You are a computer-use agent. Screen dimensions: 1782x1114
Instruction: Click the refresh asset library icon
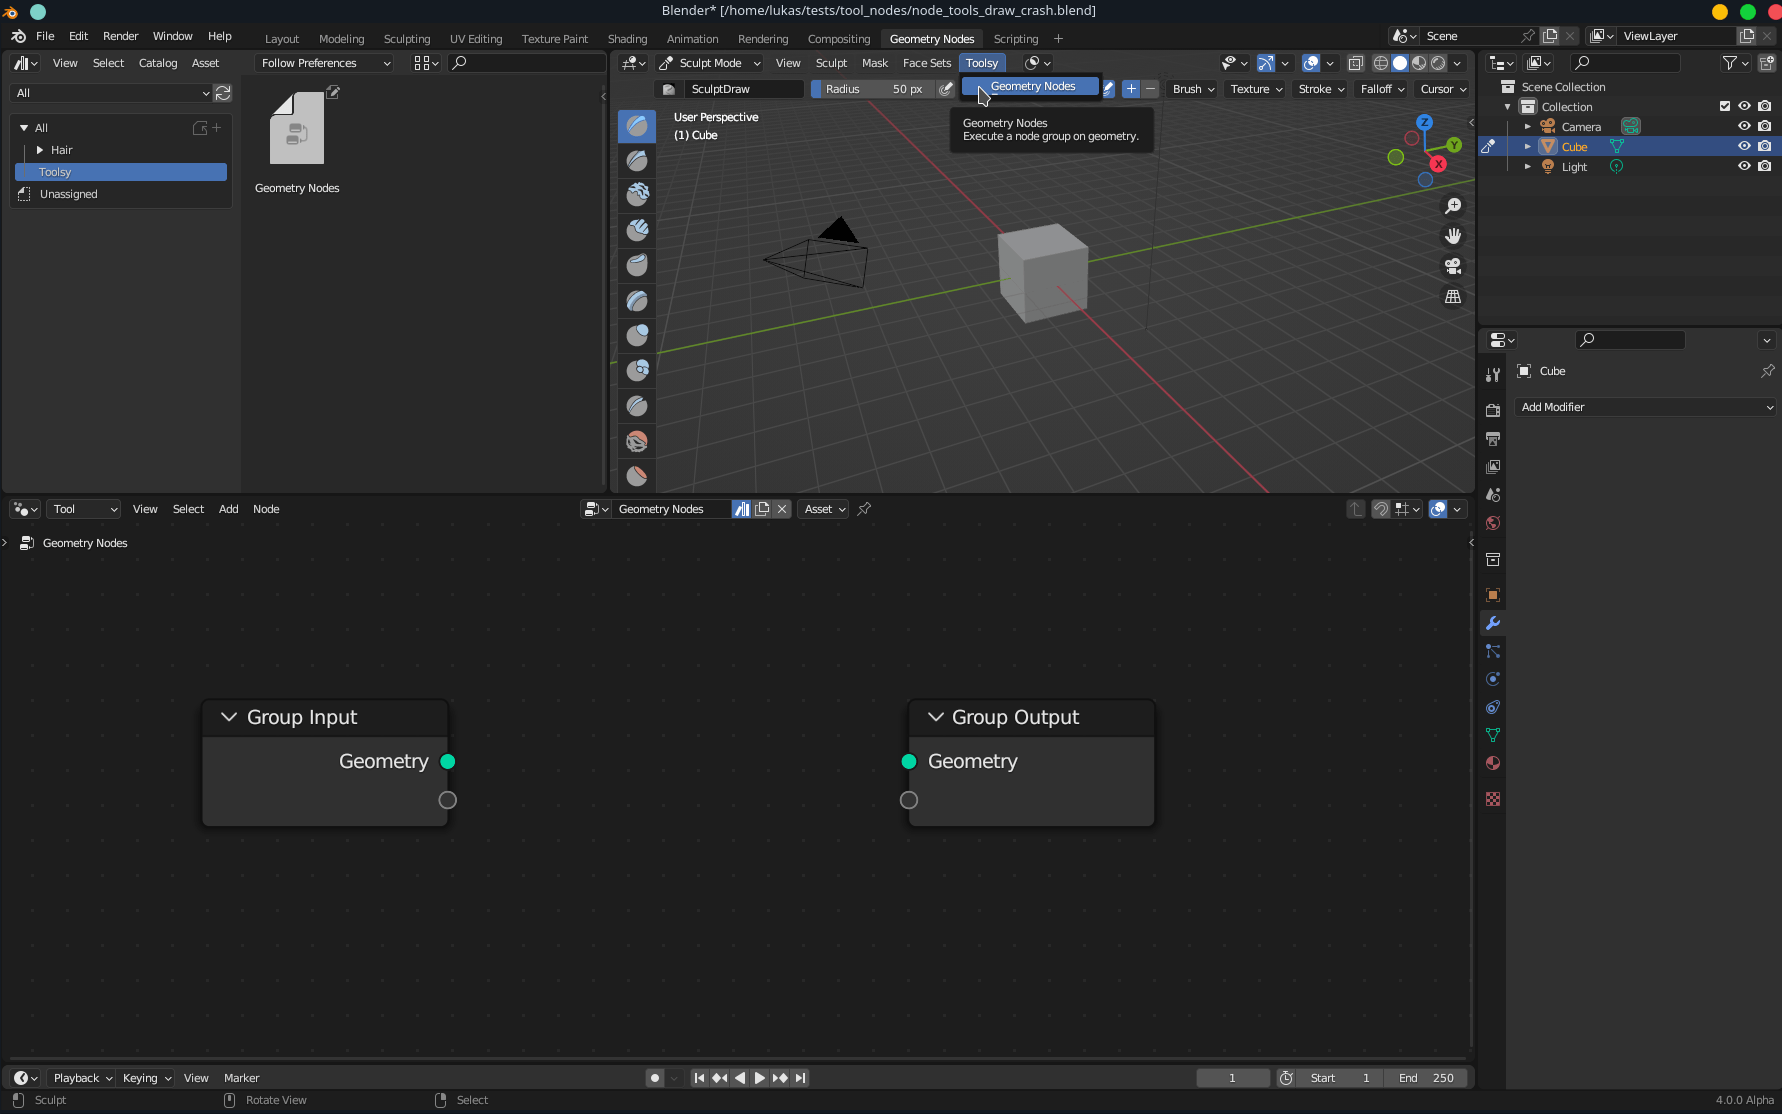click(x=223, y=93)
